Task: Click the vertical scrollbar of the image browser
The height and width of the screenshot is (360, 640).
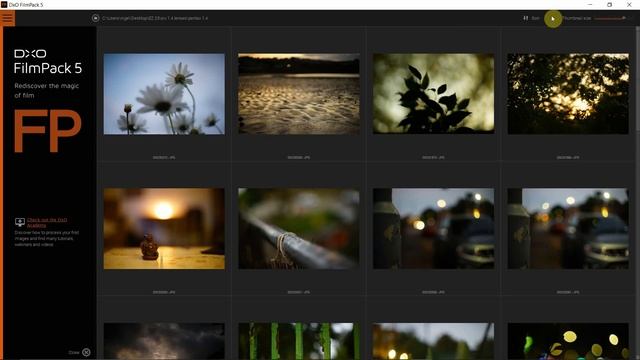Action: pyautogui.click(x=638, y=80)
